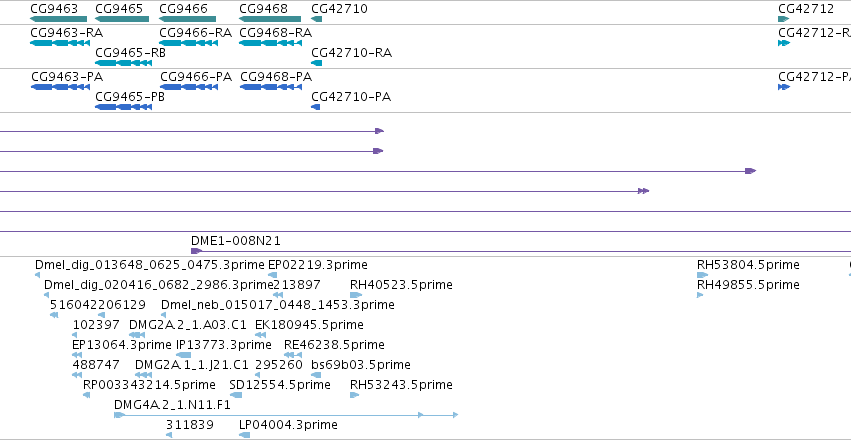Select Dmel_dig_013648_0625_0475.3prime label
The height and width of the screenshot is (440, 851).
click(150, 265)
